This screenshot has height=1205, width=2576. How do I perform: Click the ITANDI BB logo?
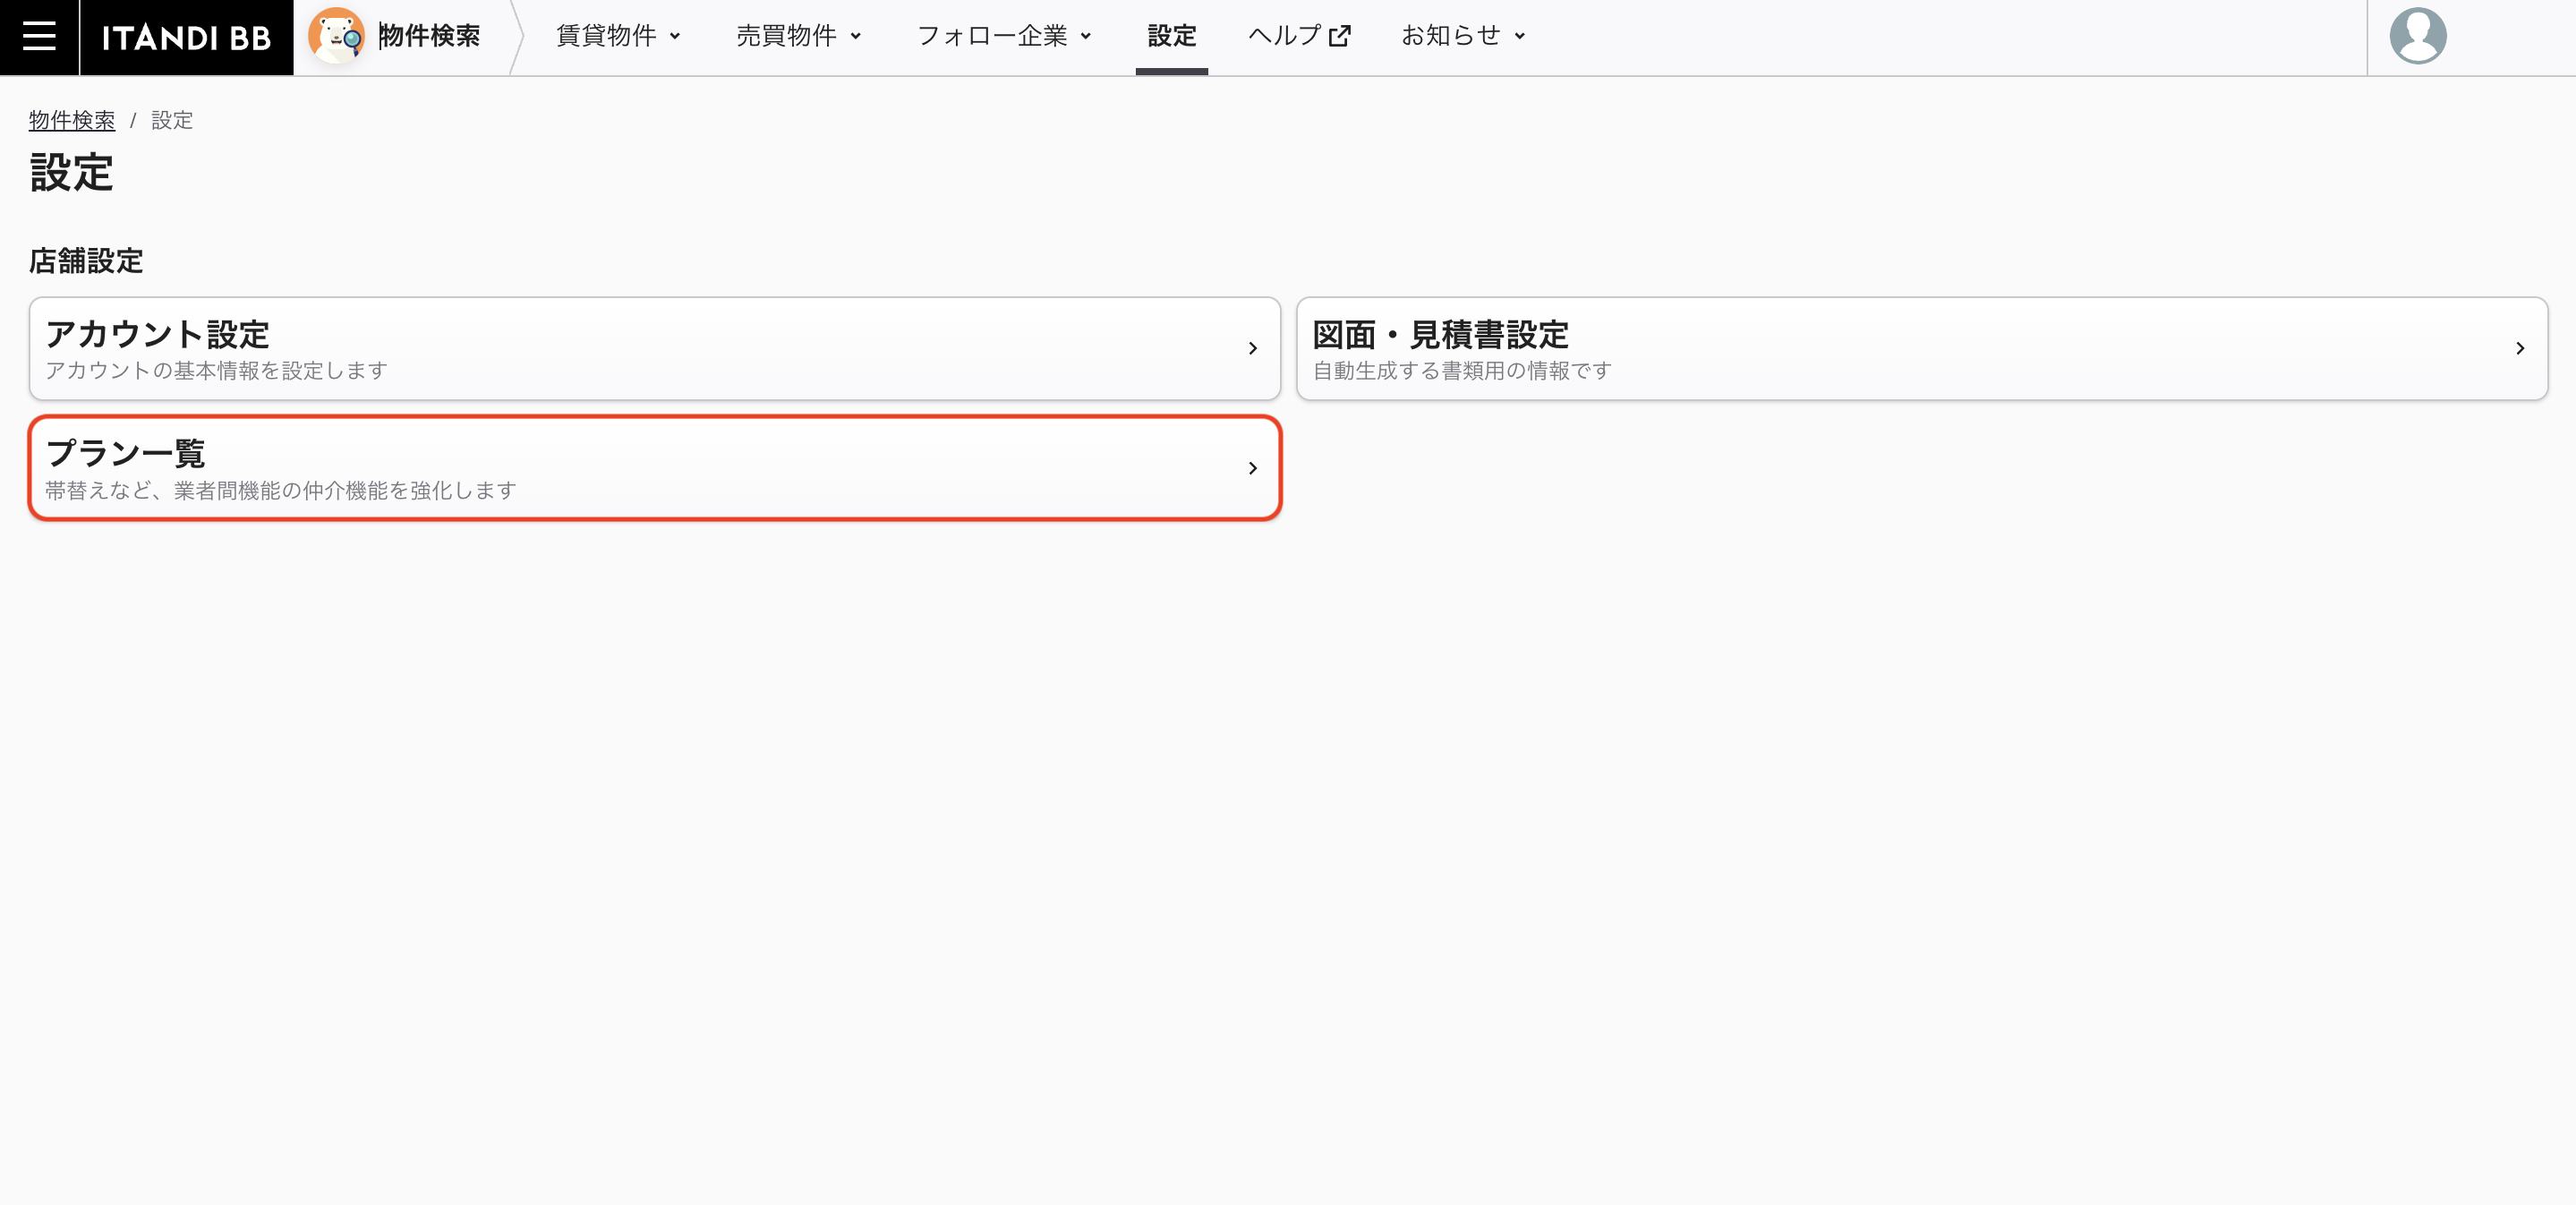[187, 37]
